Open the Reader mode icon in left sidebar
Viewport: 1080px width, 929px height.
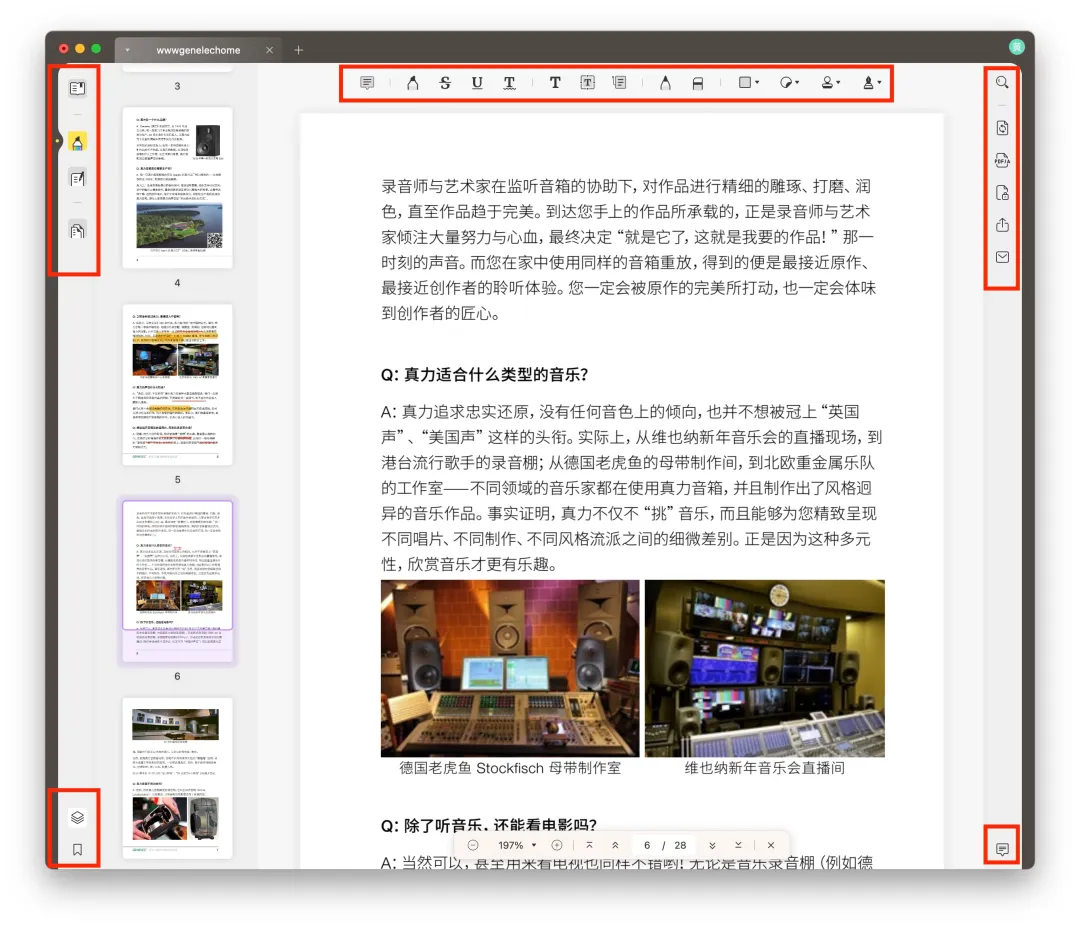click(77, 88)
